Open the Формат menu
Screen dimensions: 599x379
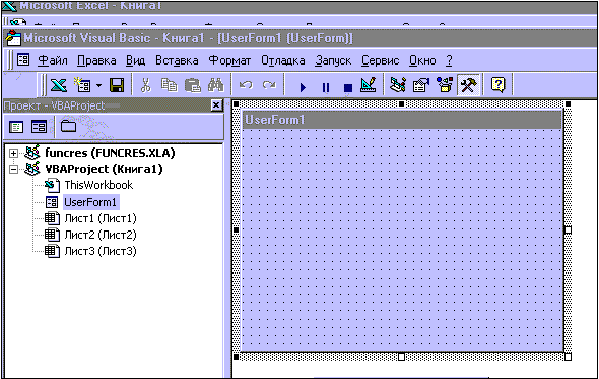coord(230,60)
